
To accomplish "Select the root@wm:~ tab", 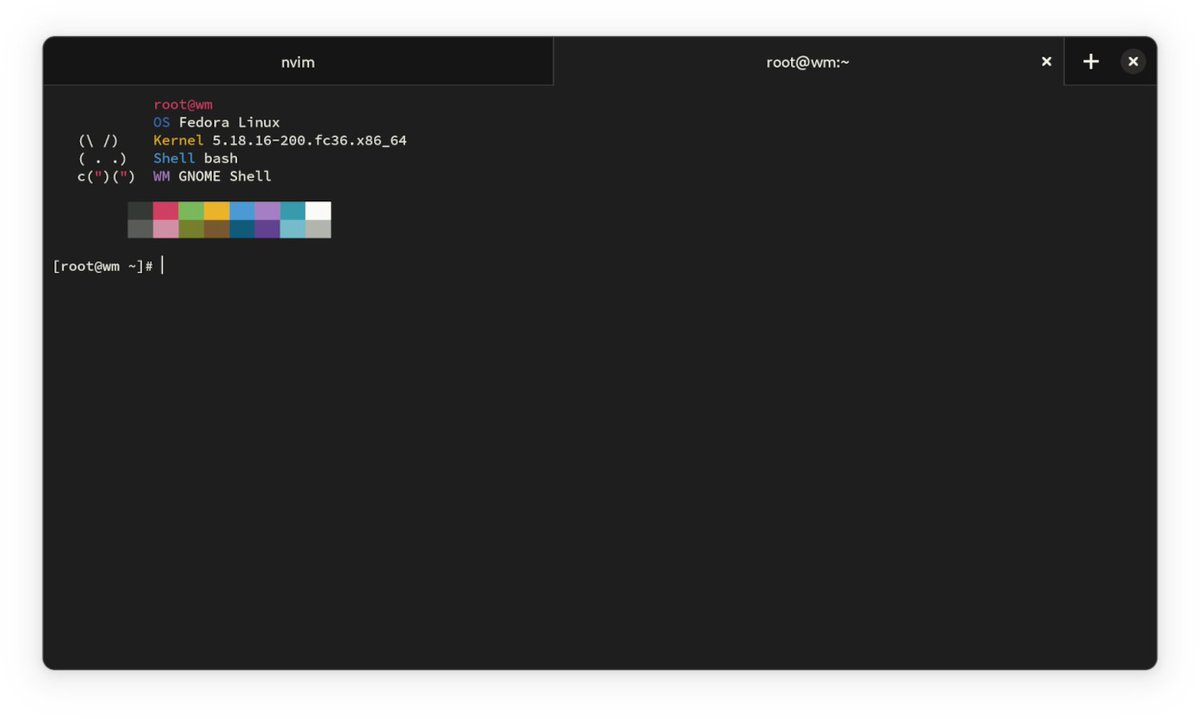I will pos(808,62).
